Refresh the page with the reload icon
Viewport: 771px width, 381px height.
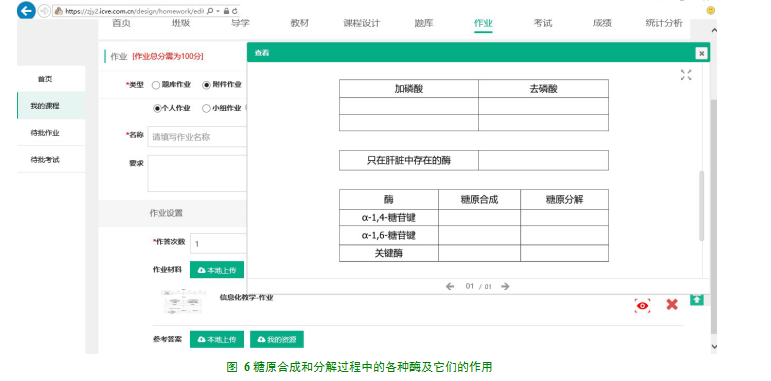(x=235, y=10)
